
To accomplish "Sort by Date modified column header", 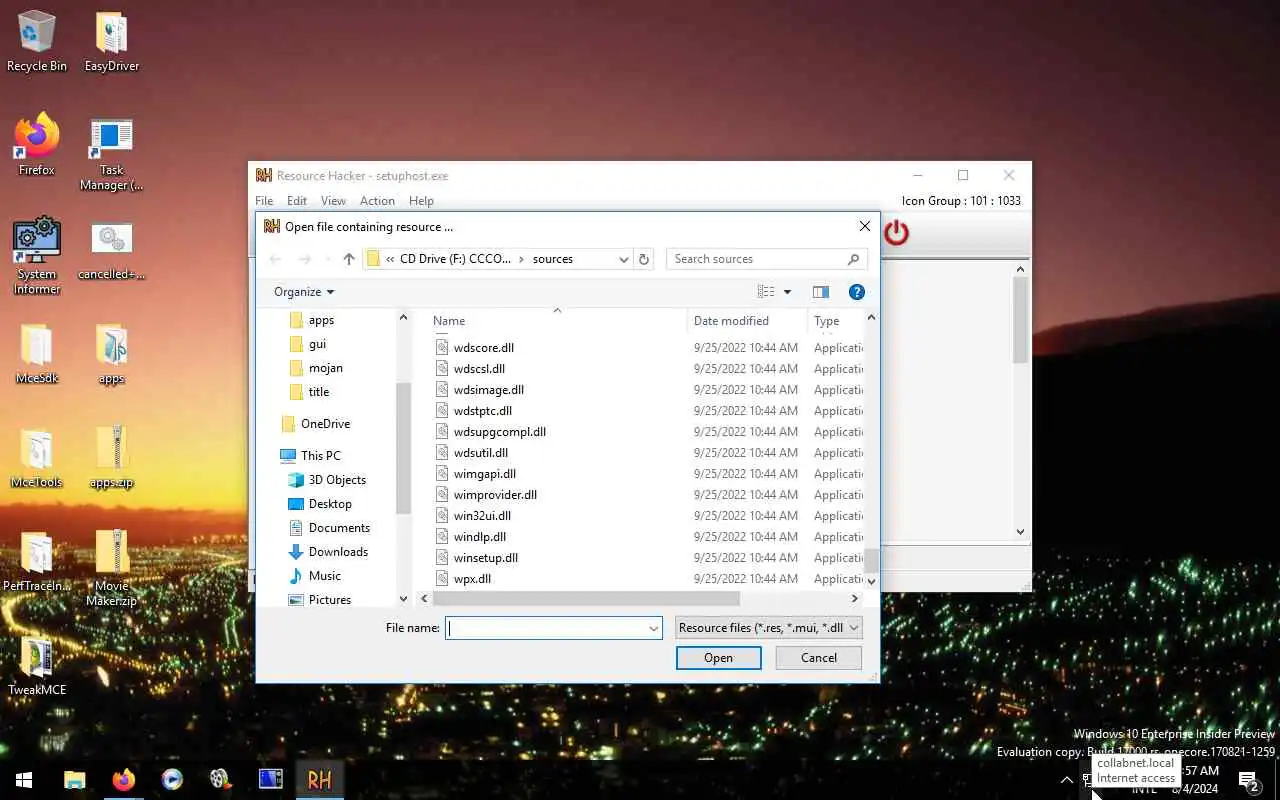I will [x=731, y=321].
